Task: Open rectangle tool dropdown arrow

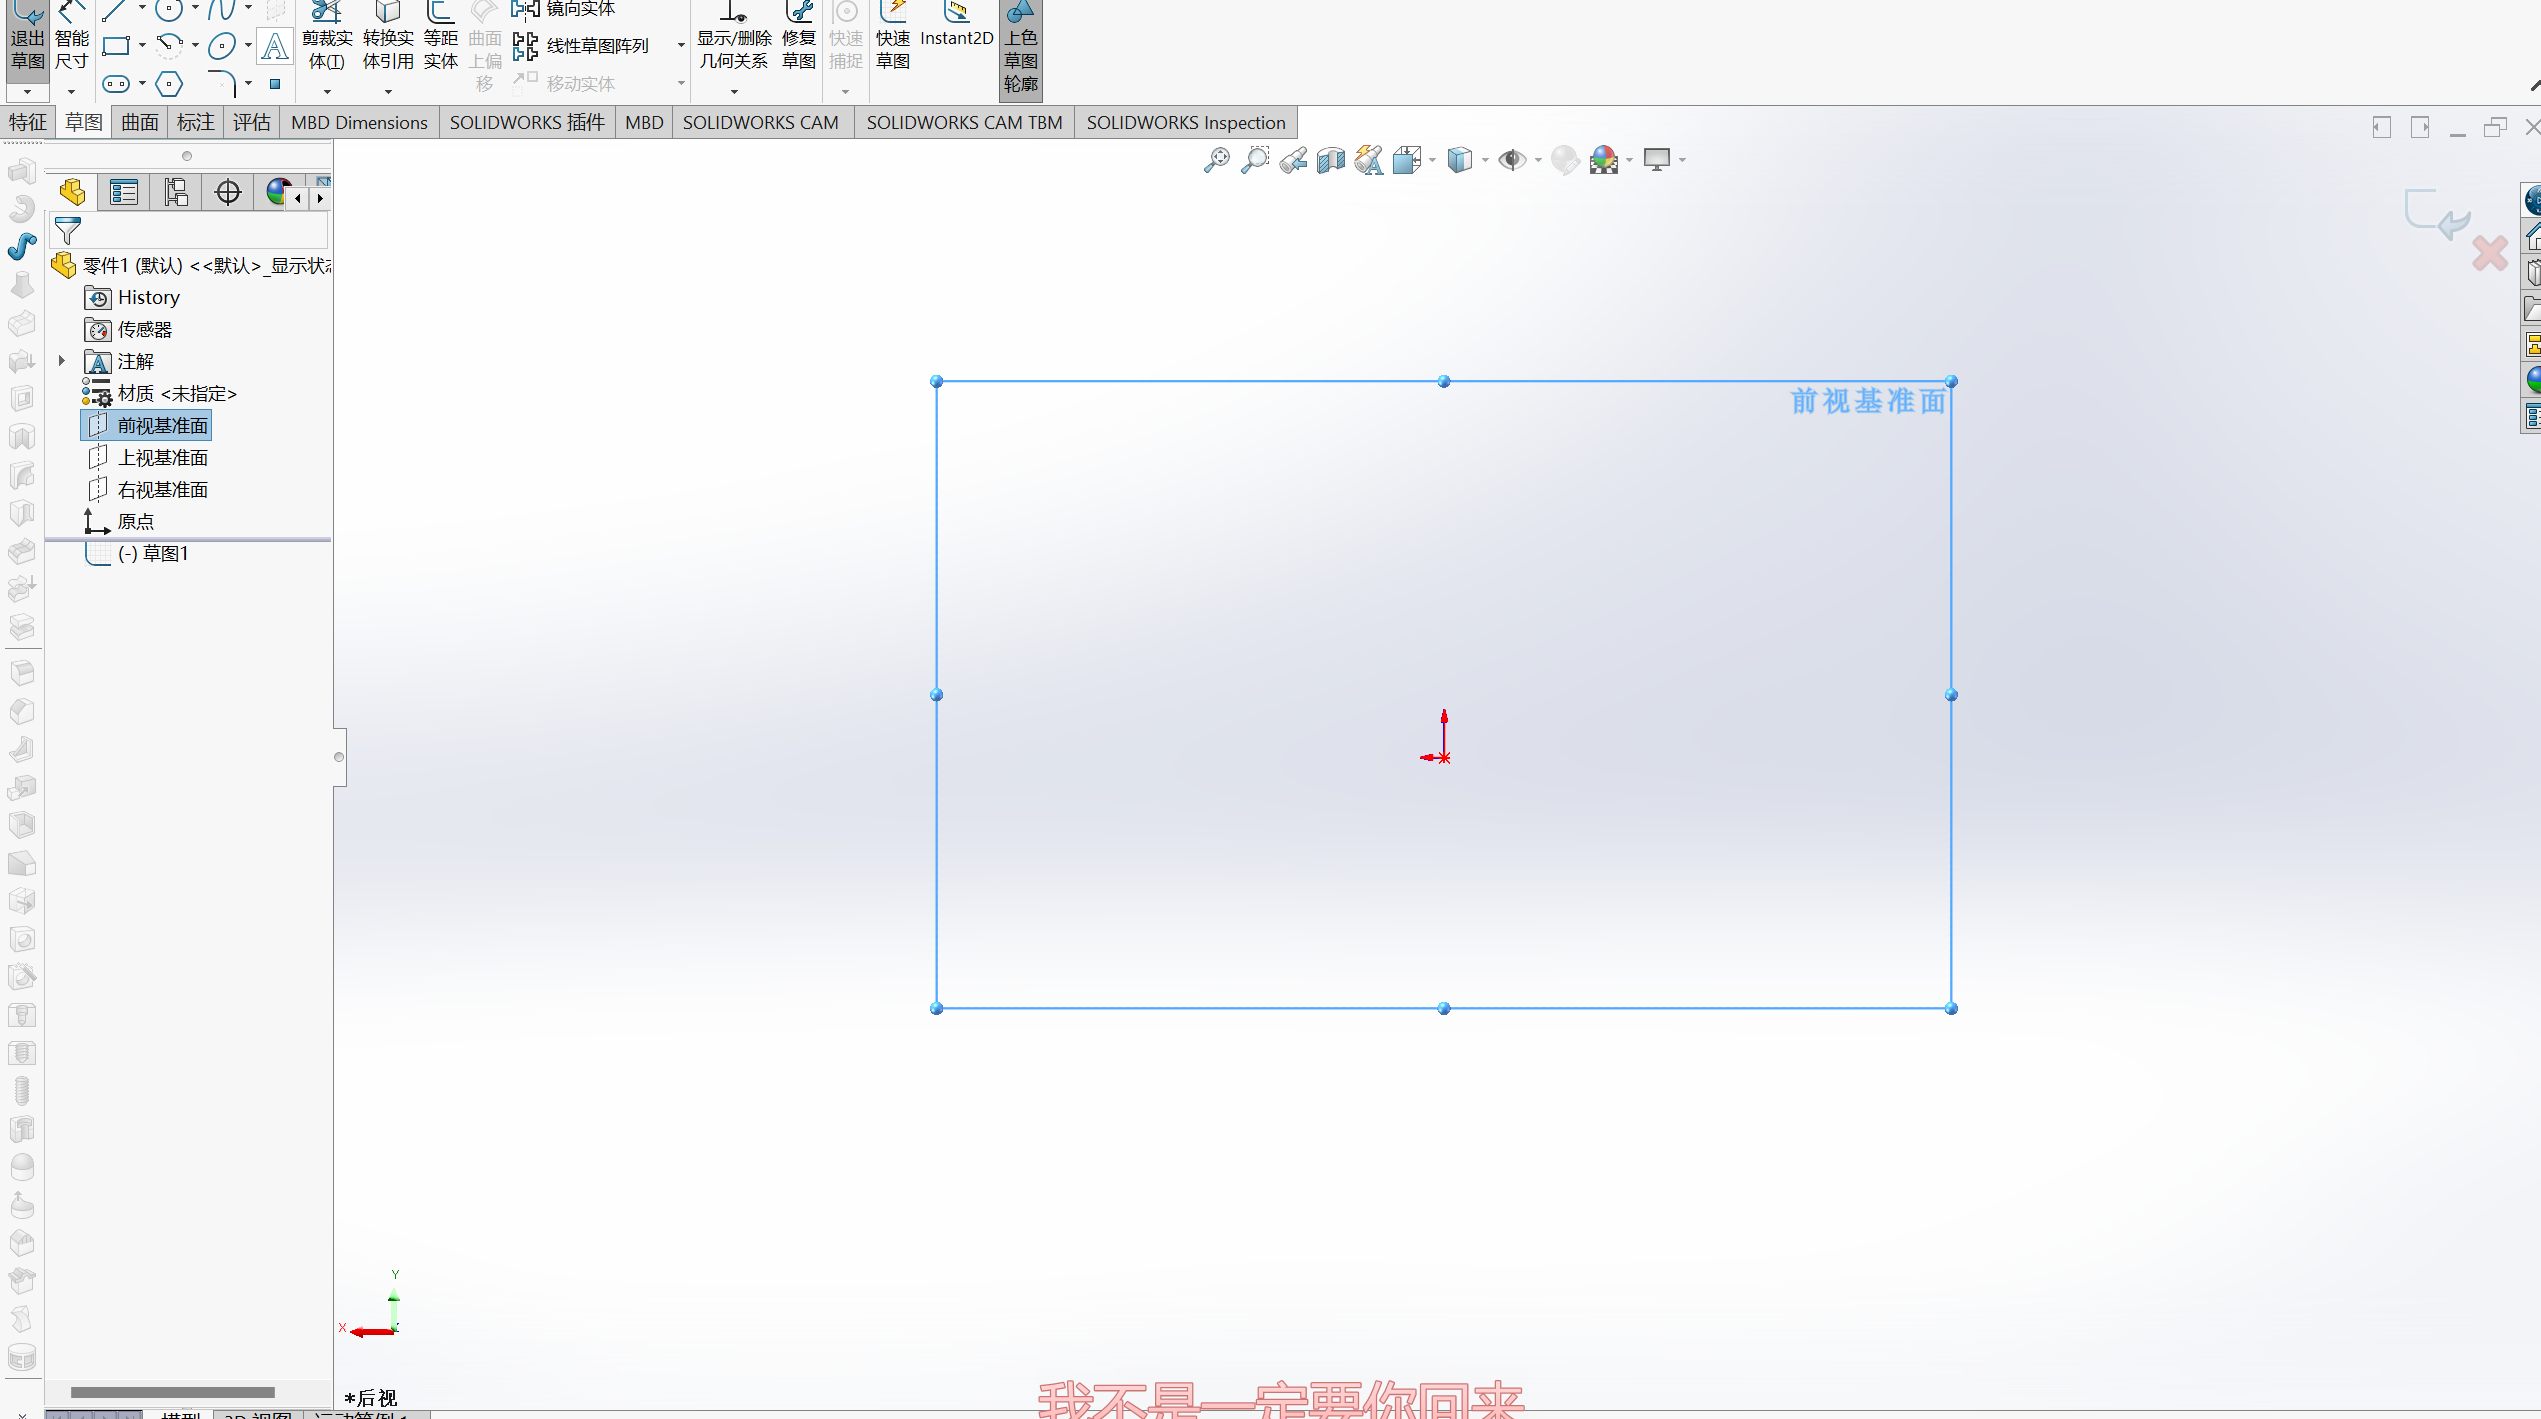Action: 142,46
